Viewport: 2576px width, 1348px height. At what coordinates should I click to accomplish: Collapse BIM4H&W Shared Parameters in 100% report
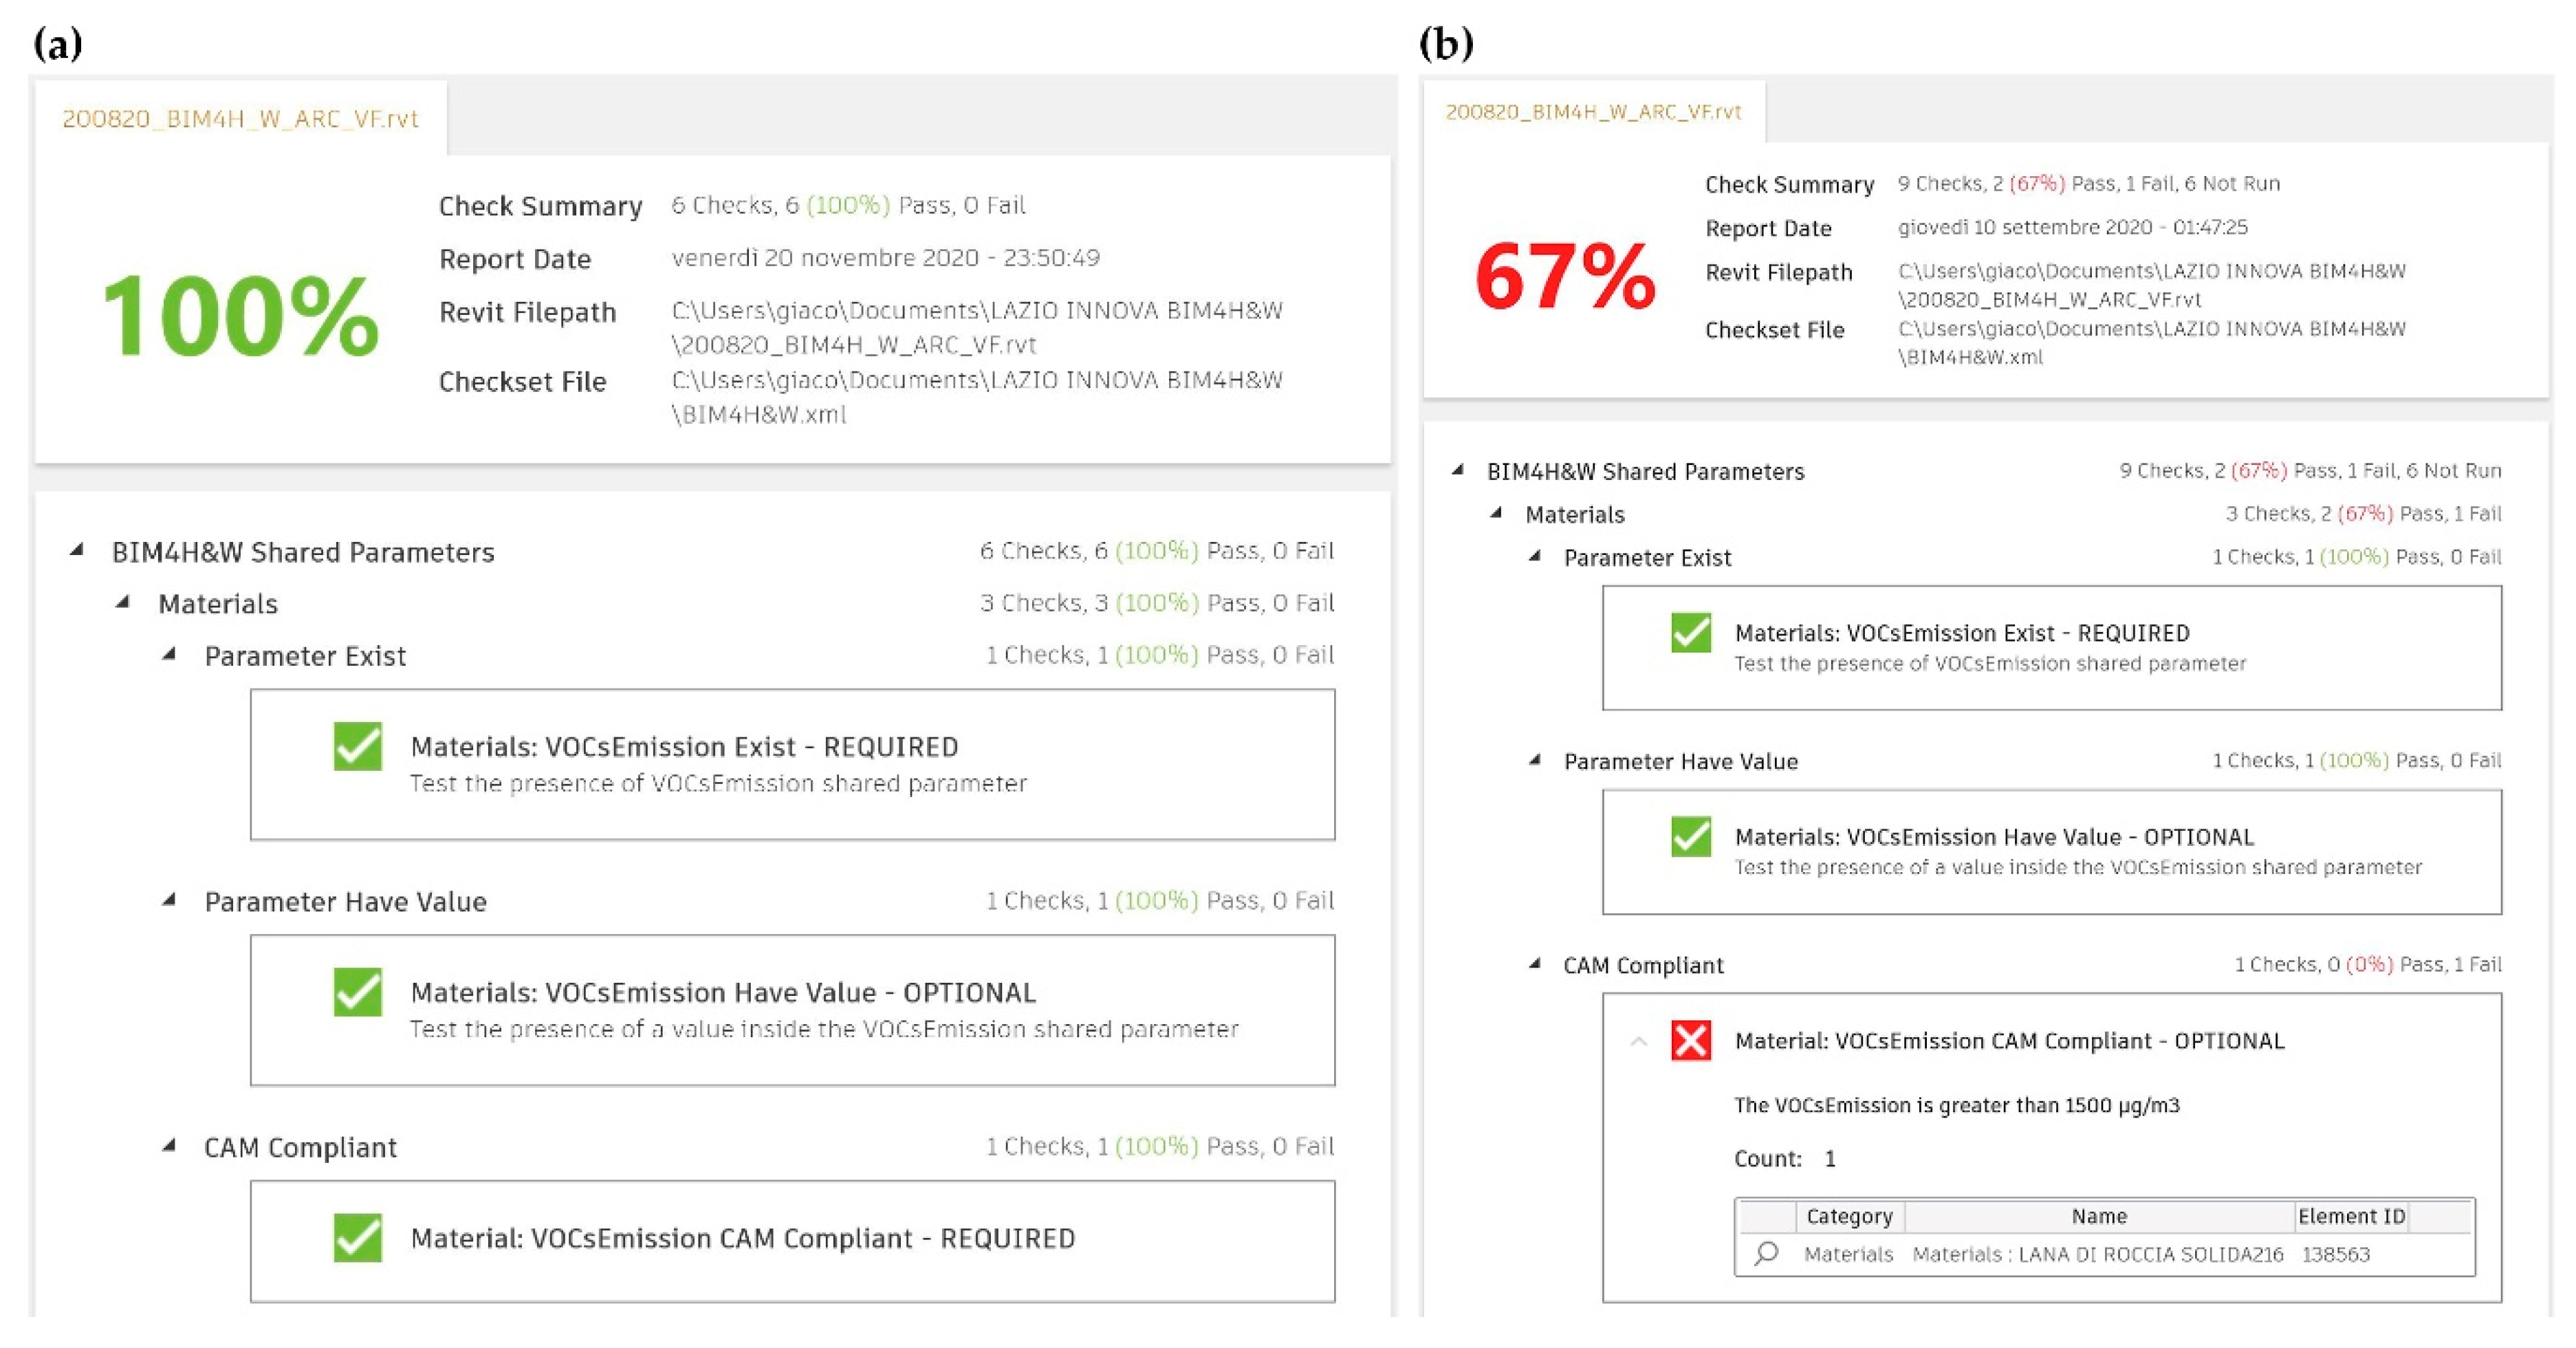77,550
